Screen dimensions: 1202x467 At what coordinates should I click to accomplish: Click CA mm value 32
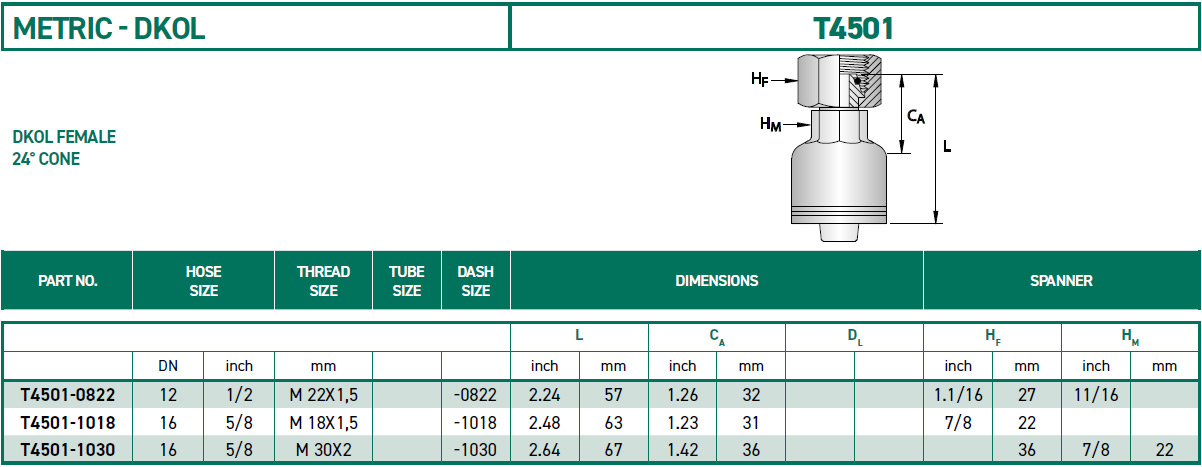click(x=751, y=395)
